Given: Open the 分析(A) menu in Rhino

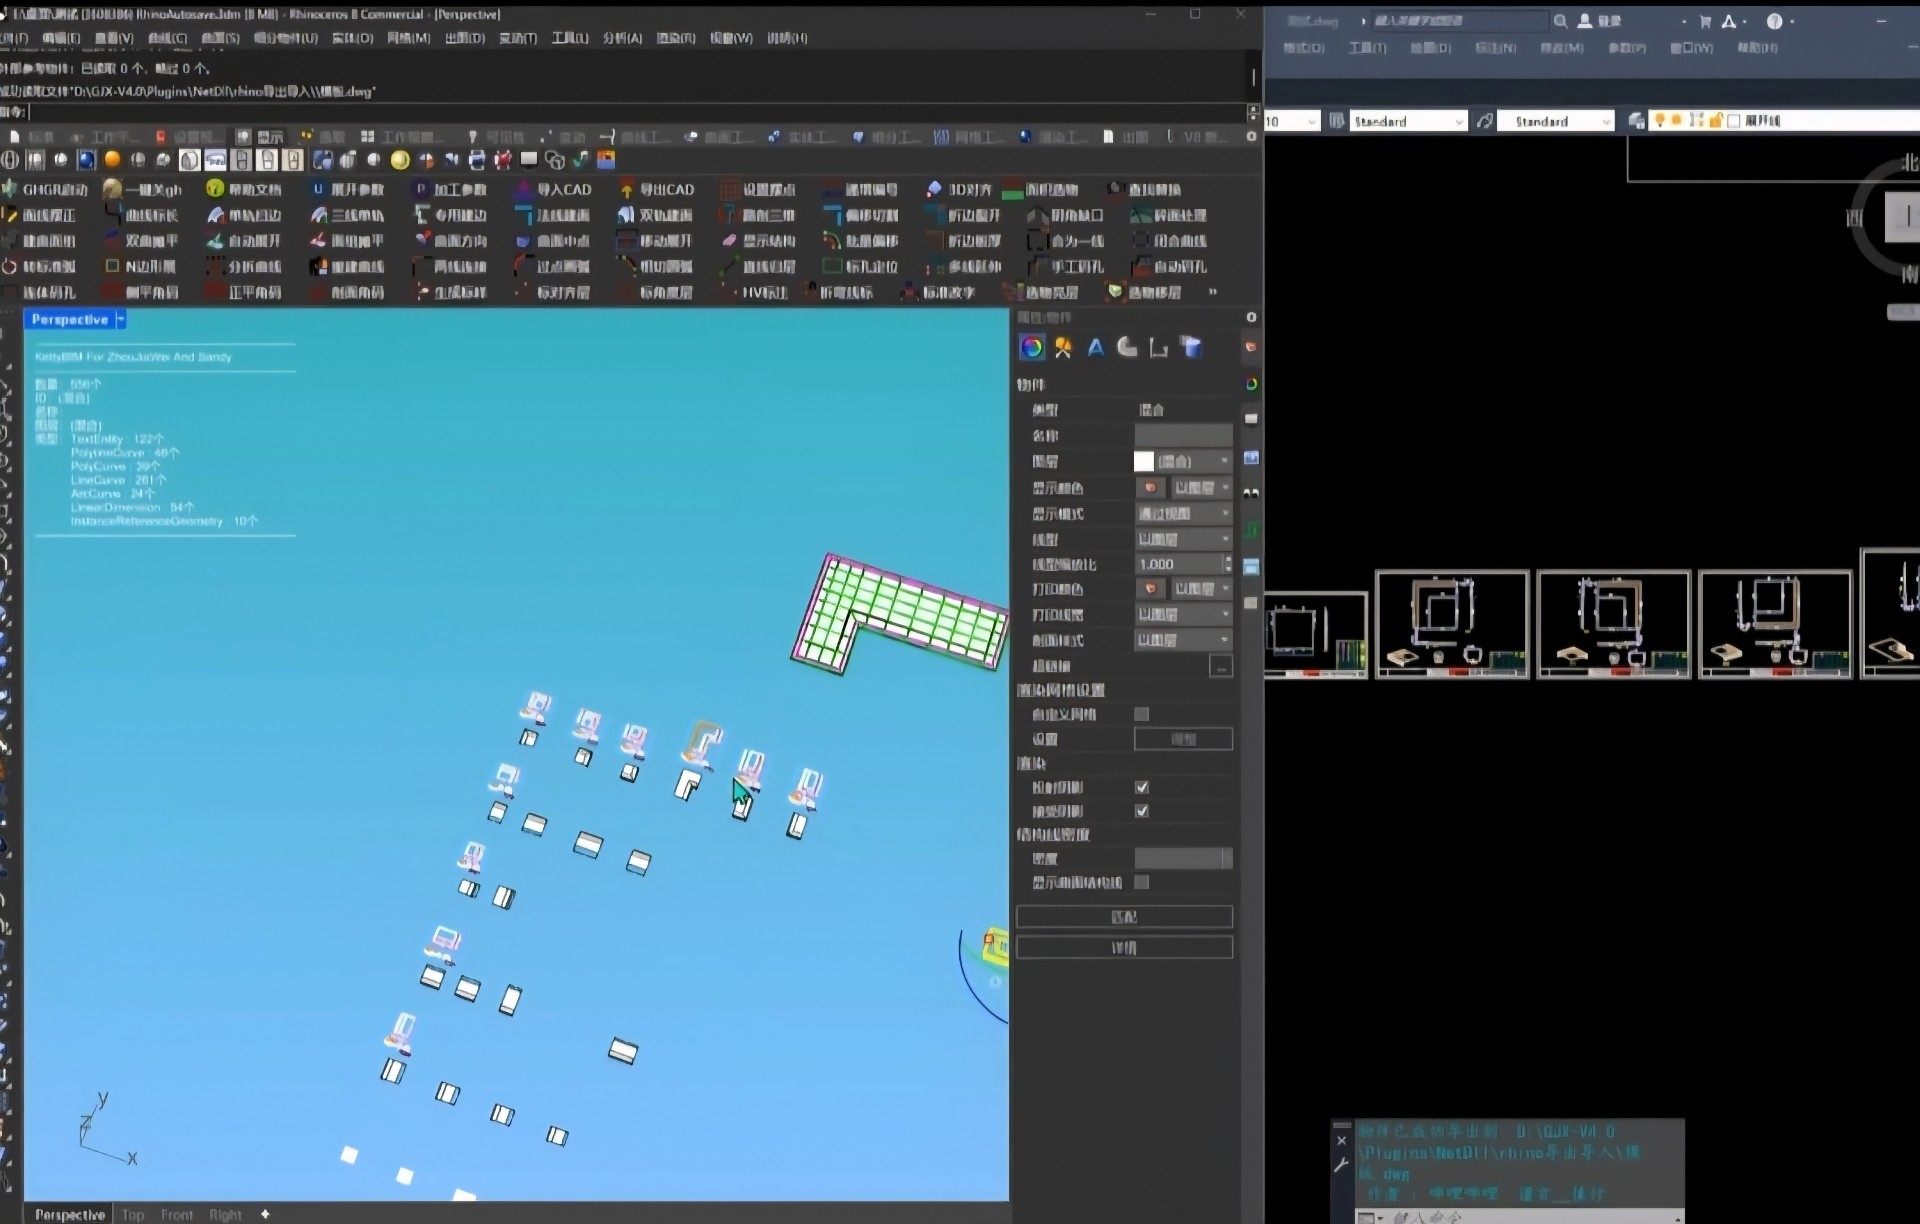Looking at the screenshot, I should tap(621, 38).
